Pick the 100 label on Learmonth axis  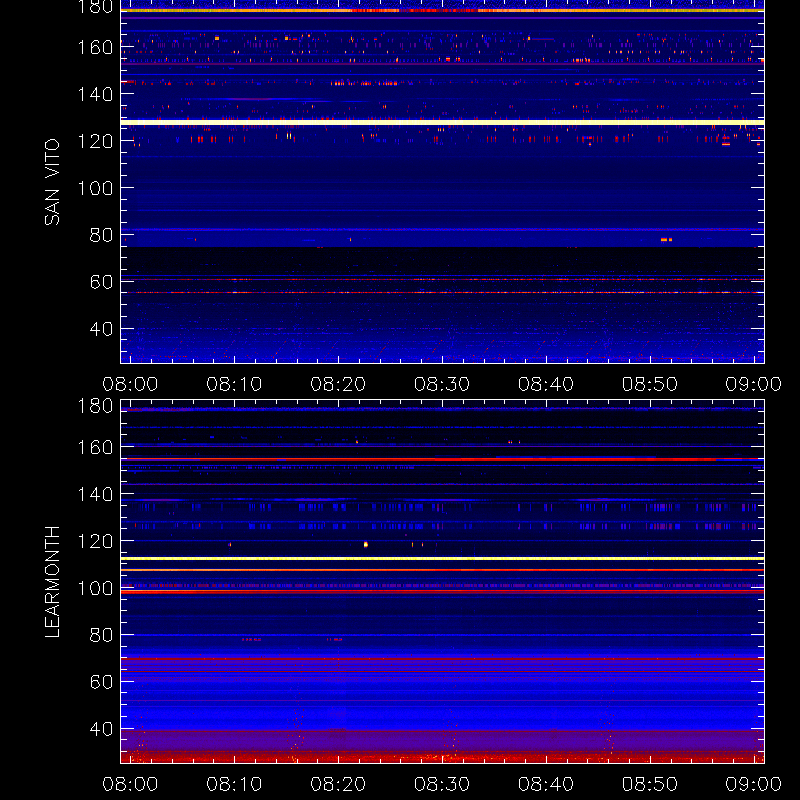click(x=95, y=588)
